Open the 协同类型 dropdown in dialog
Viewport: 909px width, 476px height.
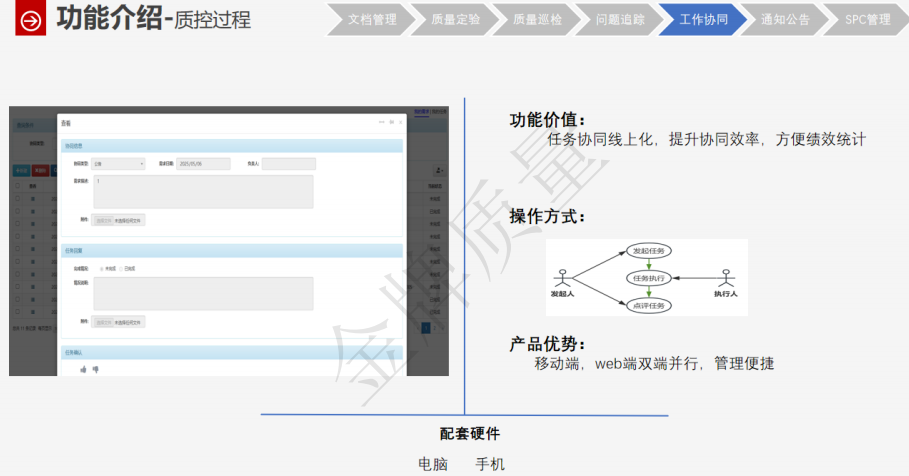(x=118, y=164)
